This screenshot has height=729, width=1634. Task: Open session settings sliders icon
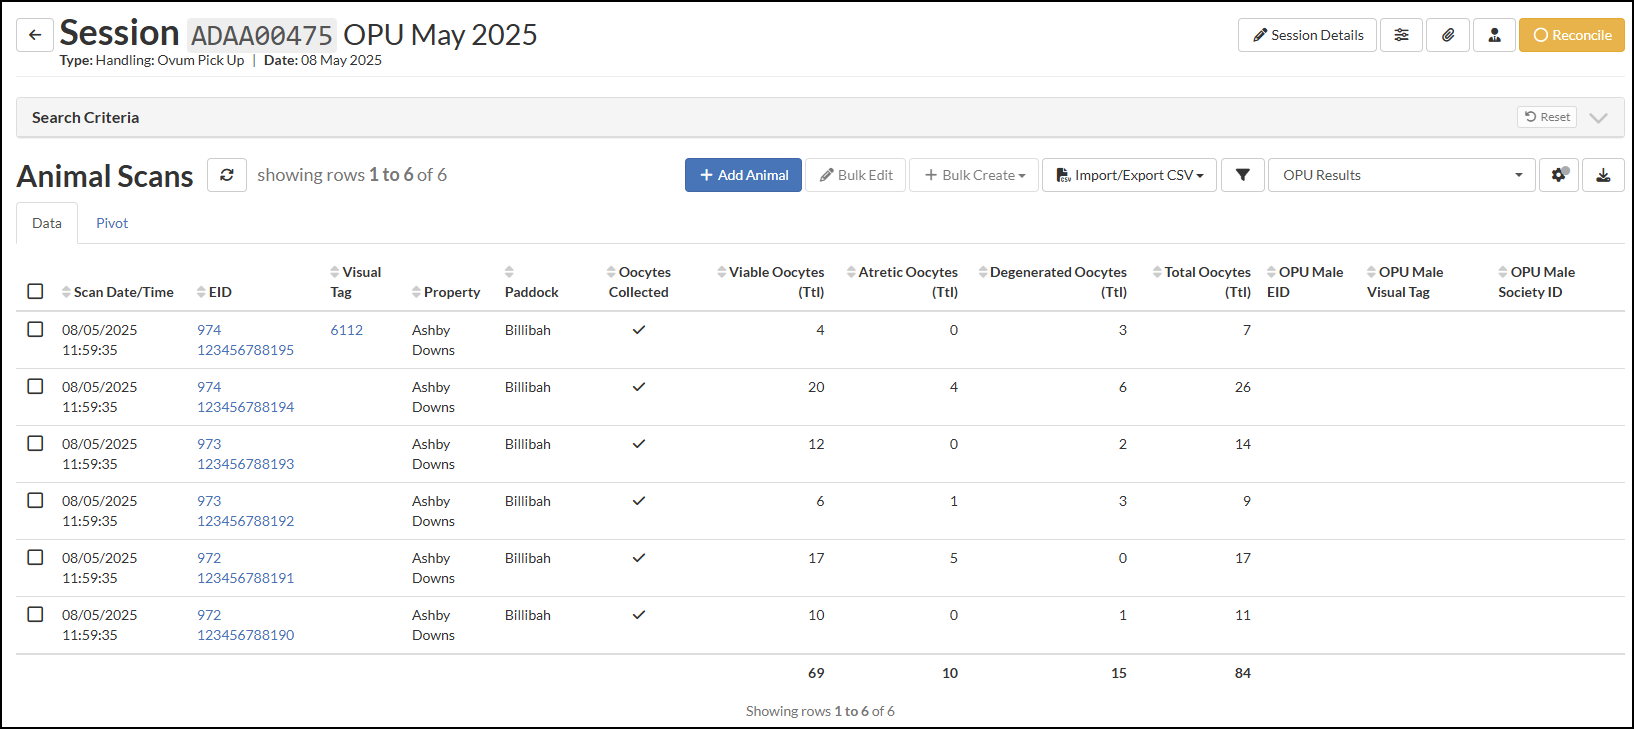point(1401,35)
